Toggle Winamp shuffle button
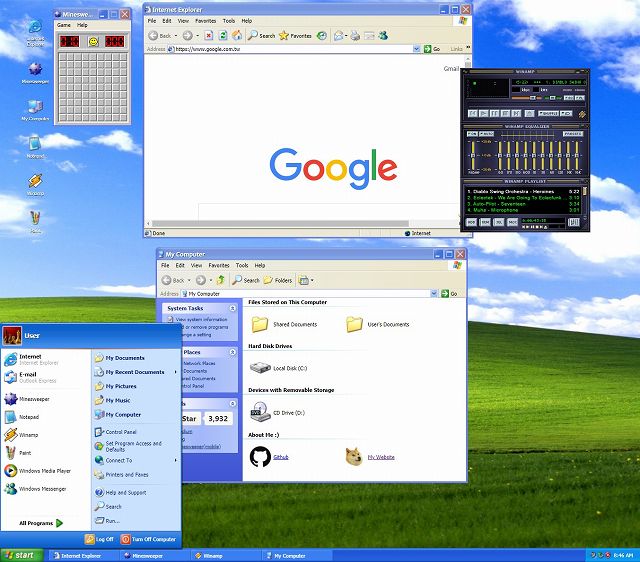Image resolution: width=640 pixels, height=562 pixels. coord(548,113)
